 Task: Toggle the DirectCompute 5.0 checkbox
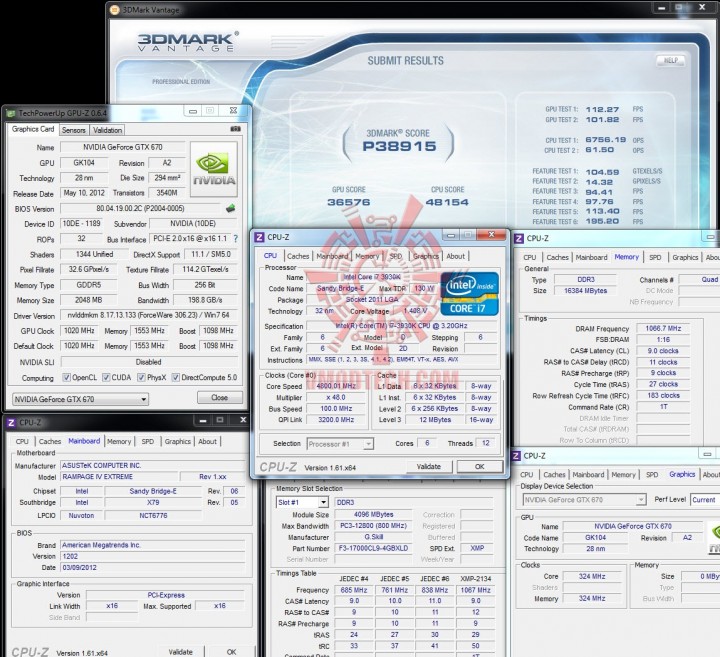[175, 377]
